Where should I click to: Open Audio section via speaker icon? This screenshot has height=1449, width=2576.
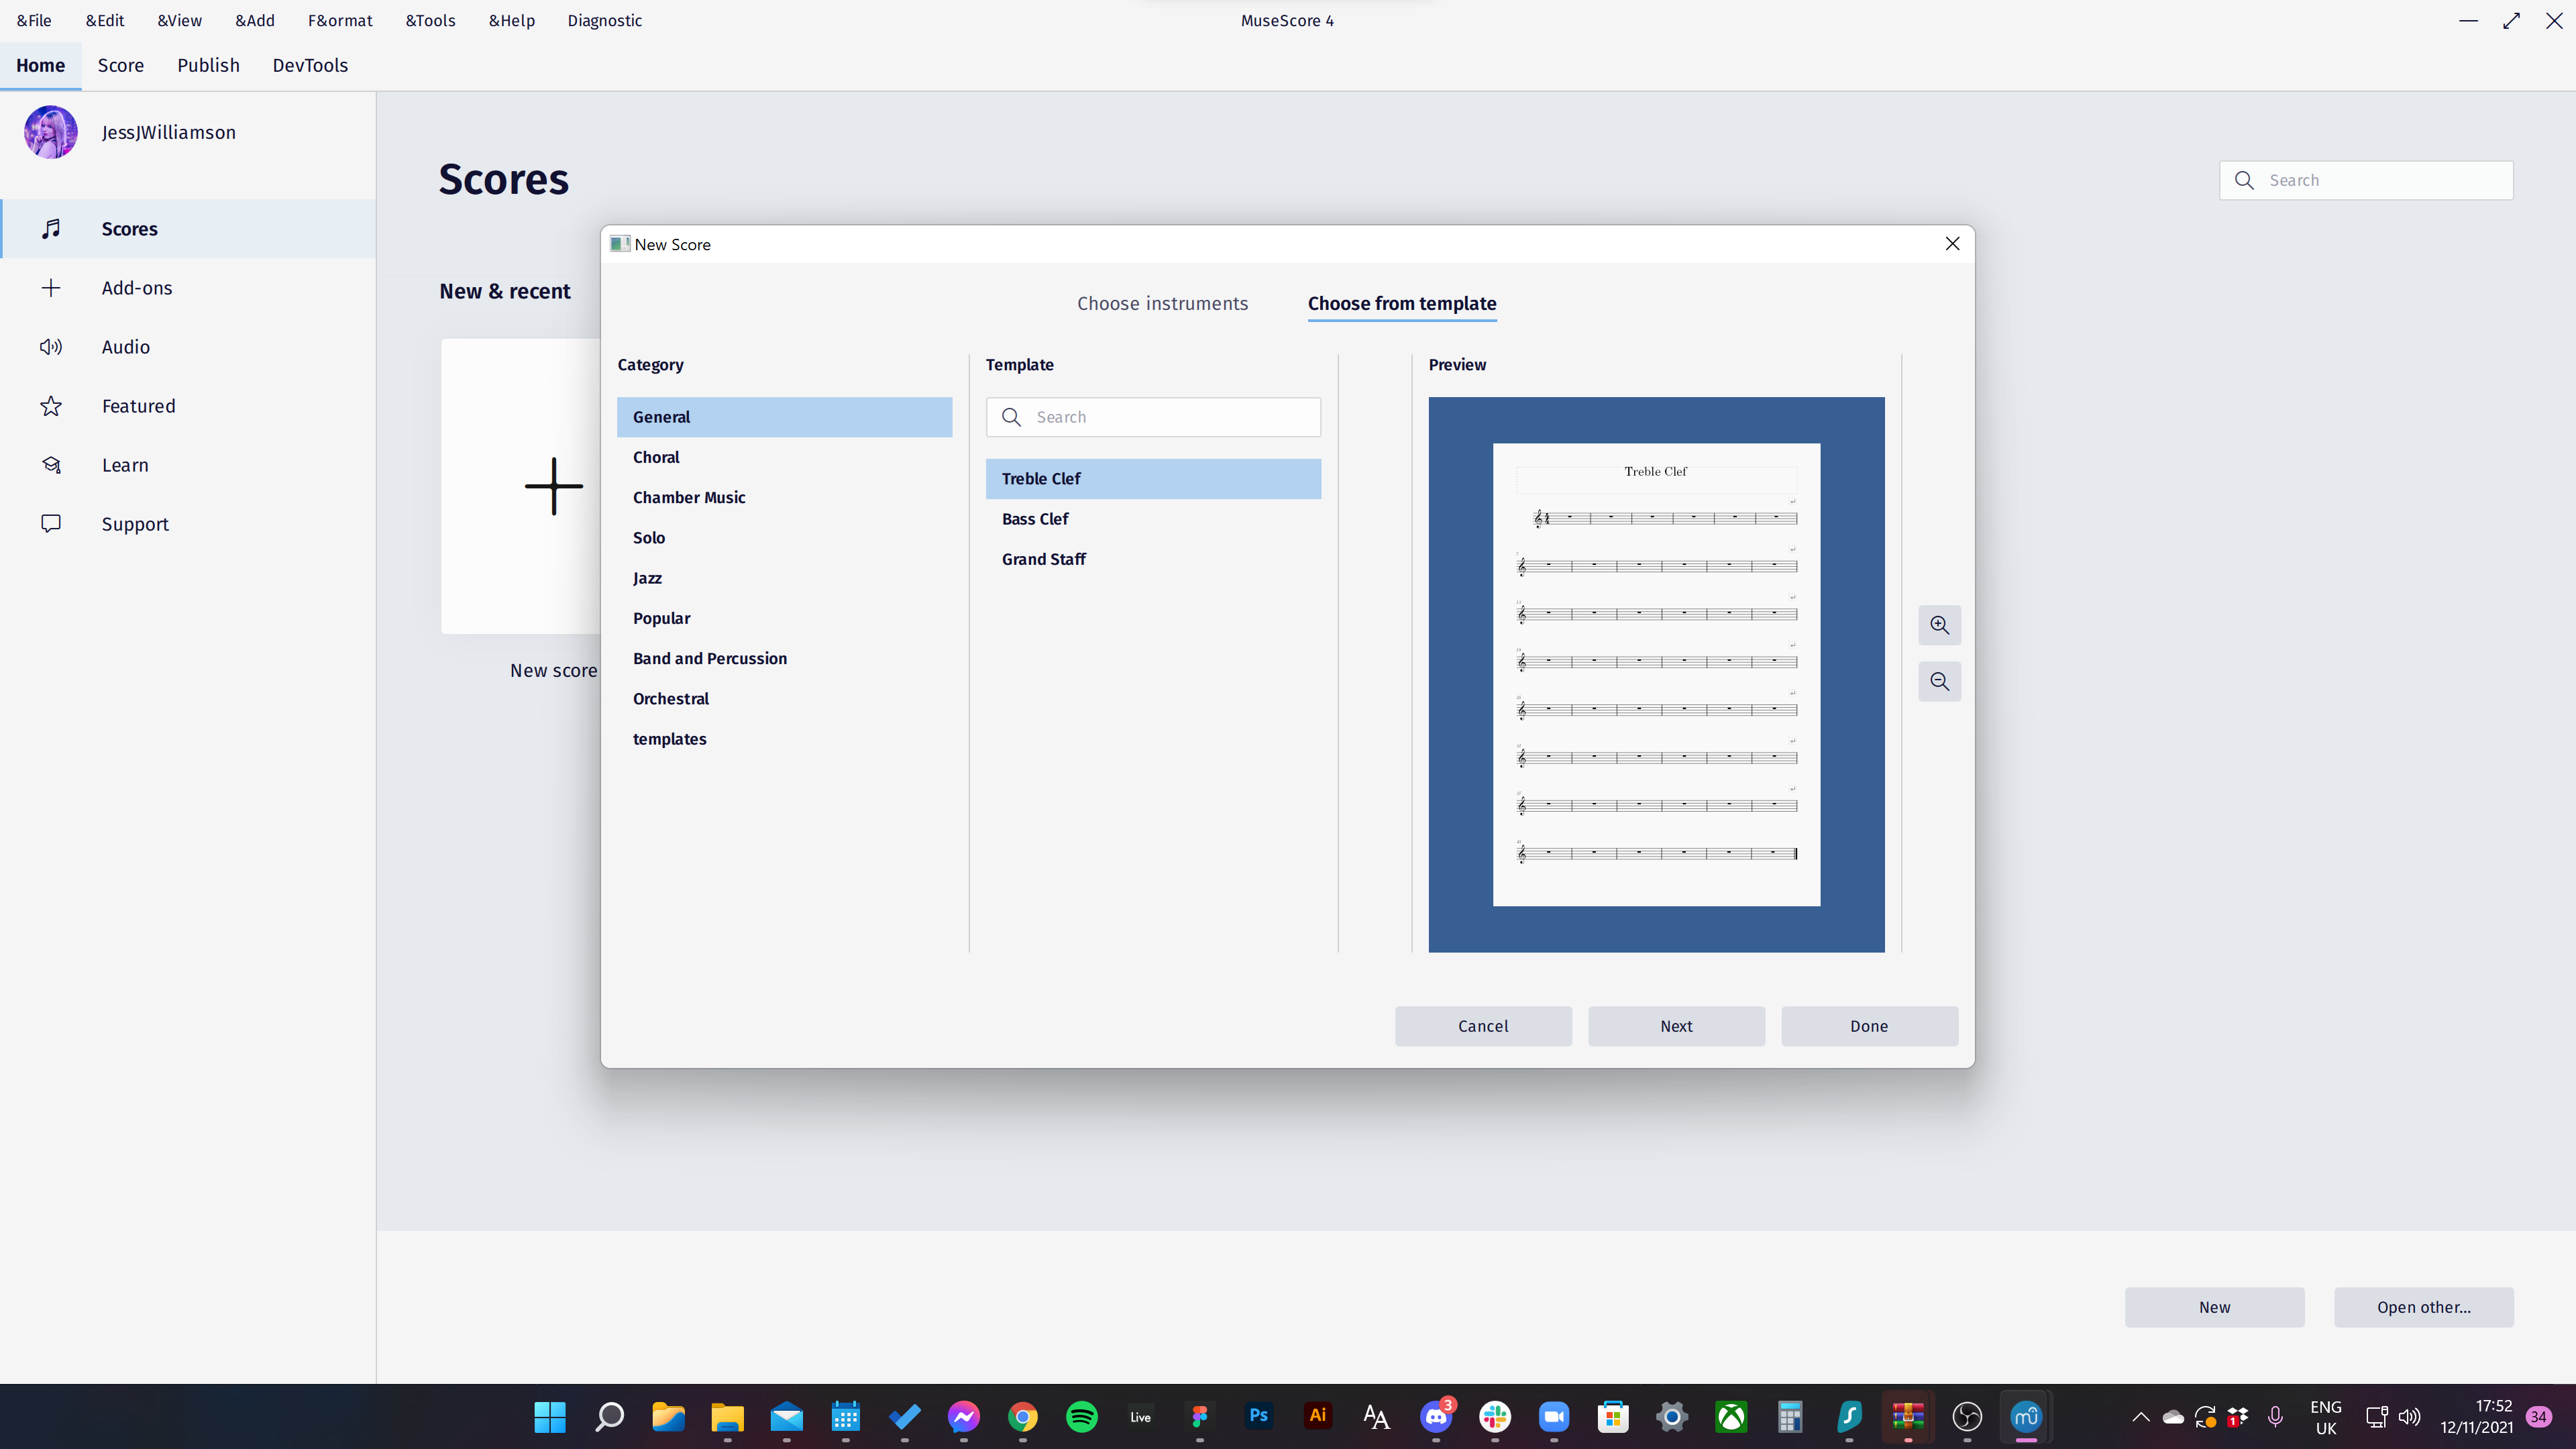pyautogui.click(x=51, y=346)
